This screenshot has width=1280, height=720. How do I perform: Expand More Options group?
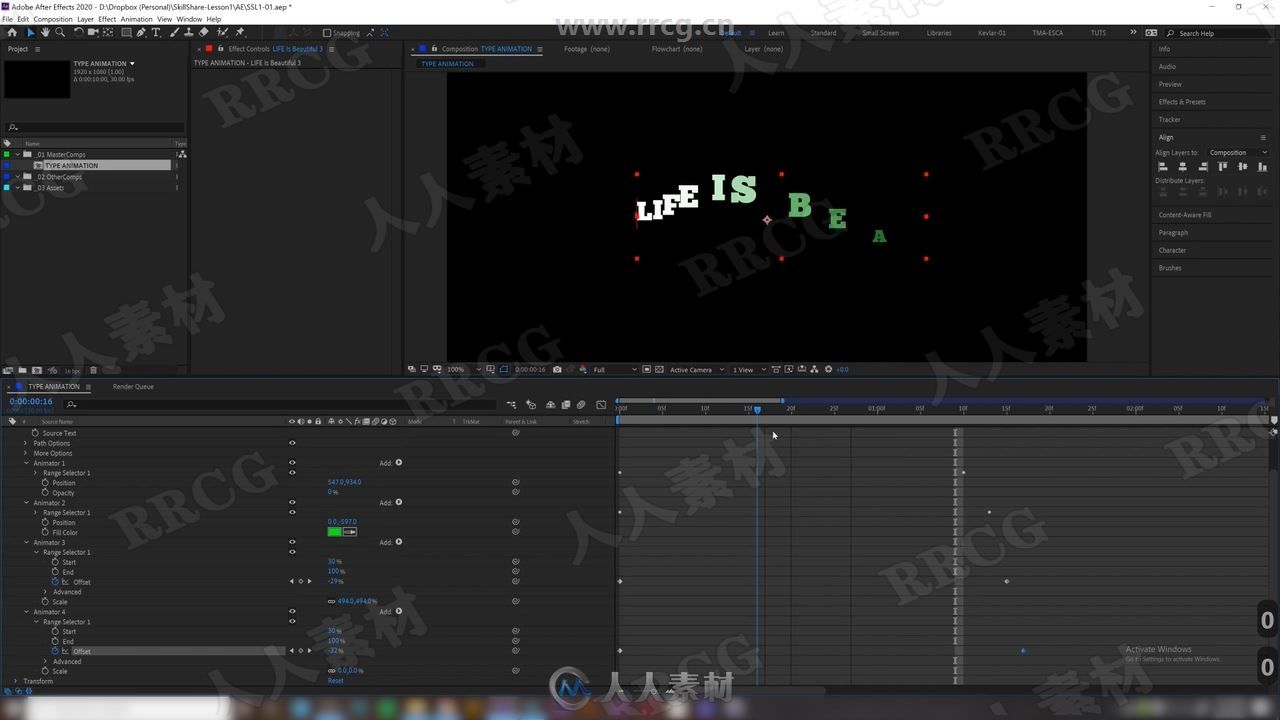[x=27, y=453]
